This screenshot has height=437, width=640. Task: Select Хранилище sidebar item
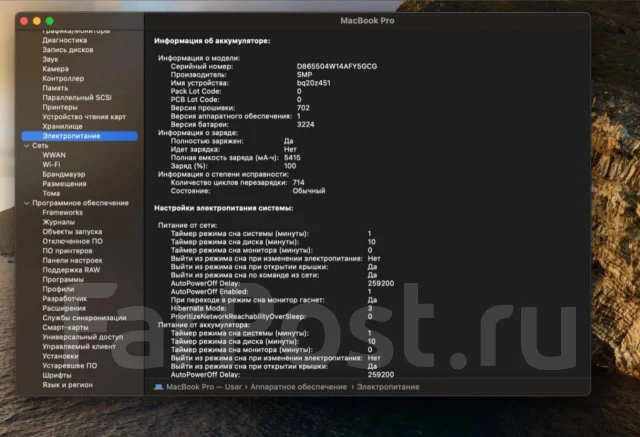point(62,126)
